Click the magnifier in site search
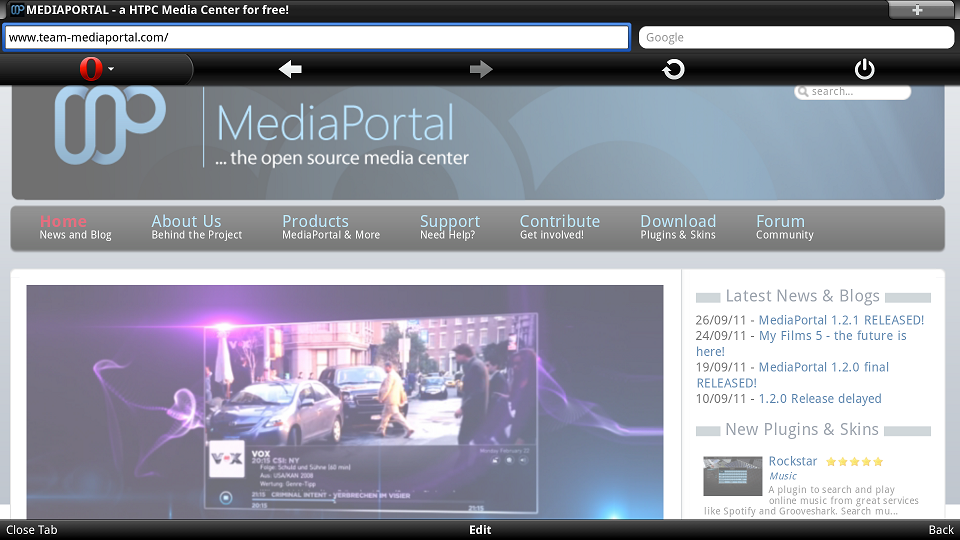 tap(803, 92)
